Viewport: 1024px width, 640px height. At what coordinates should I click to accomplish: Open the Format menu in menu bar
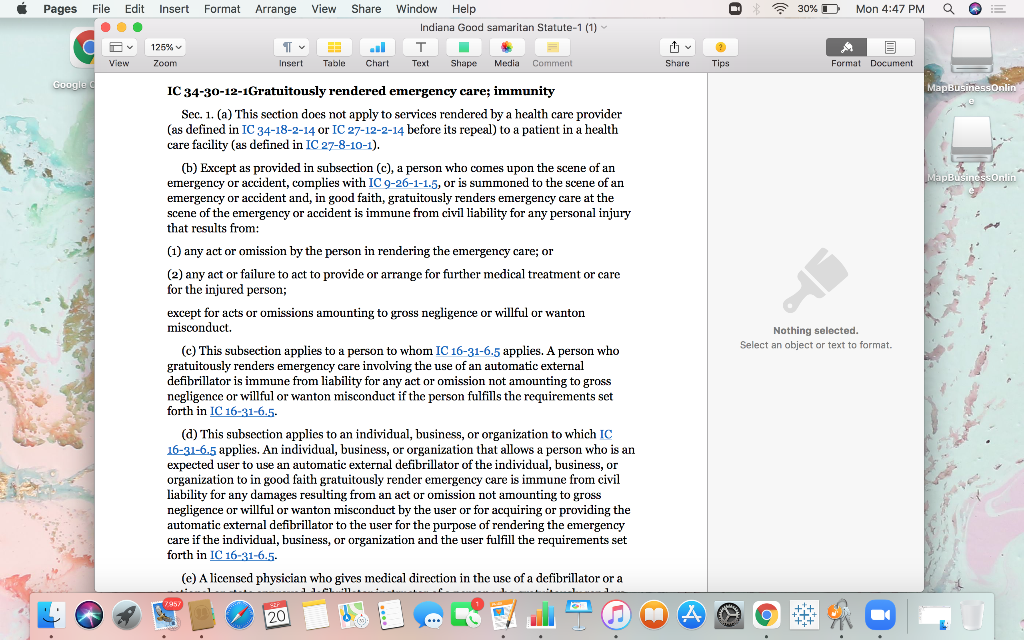pyautogui.click(x=222, y=8)
